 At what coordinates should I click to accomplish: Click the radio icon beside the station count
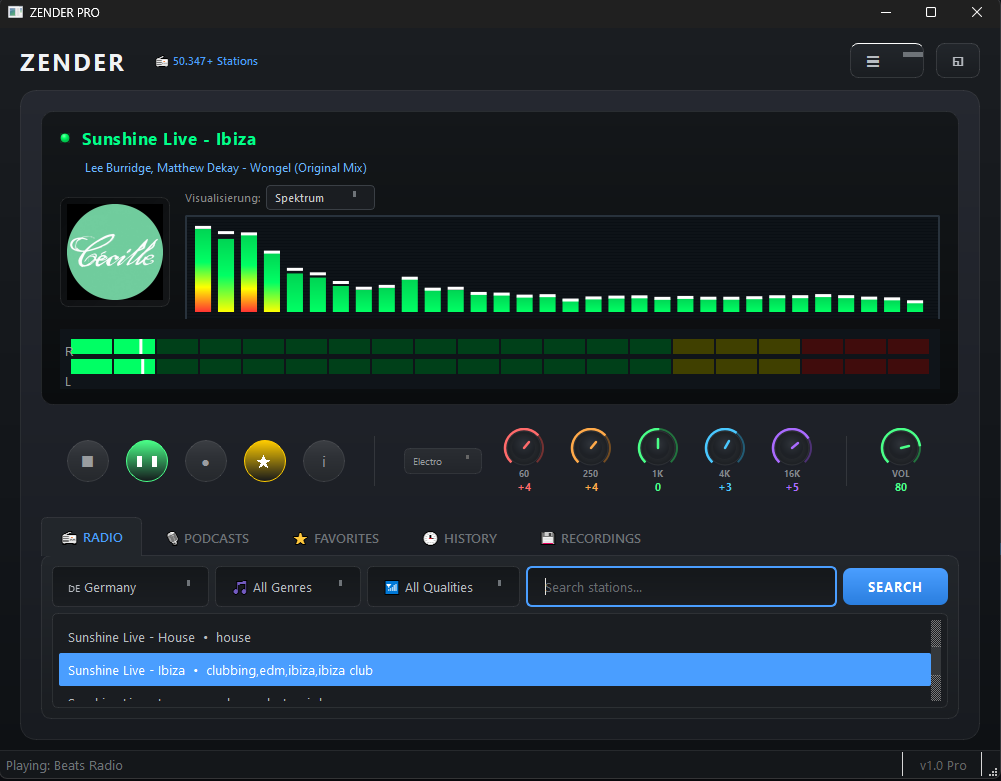click(x=162, y=61)
